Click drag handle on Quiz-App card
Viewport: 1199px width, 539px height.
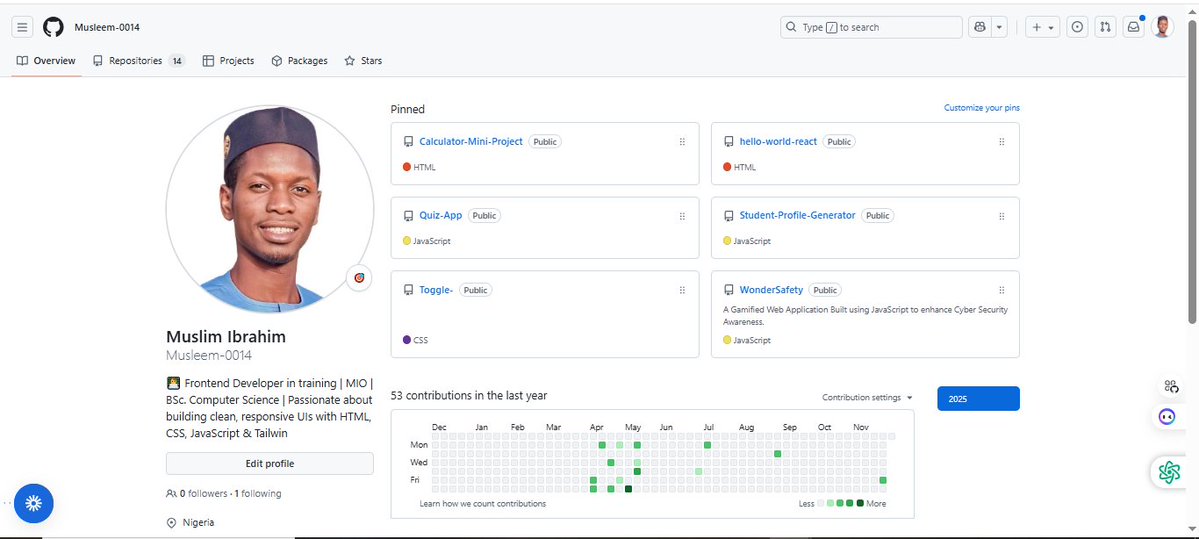pyautogui.click(x=682, y=216)
